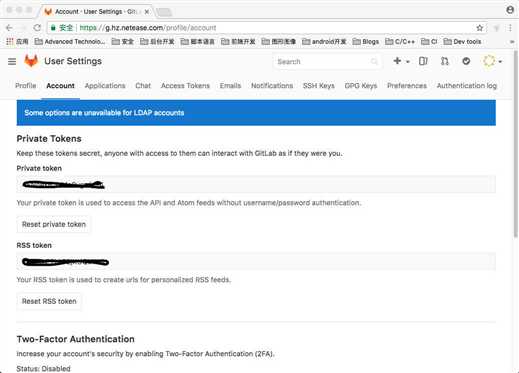This screenshot has width=519, height=373.
Task: Open the todos checkmark icon
Action: [x=466, y=61]
